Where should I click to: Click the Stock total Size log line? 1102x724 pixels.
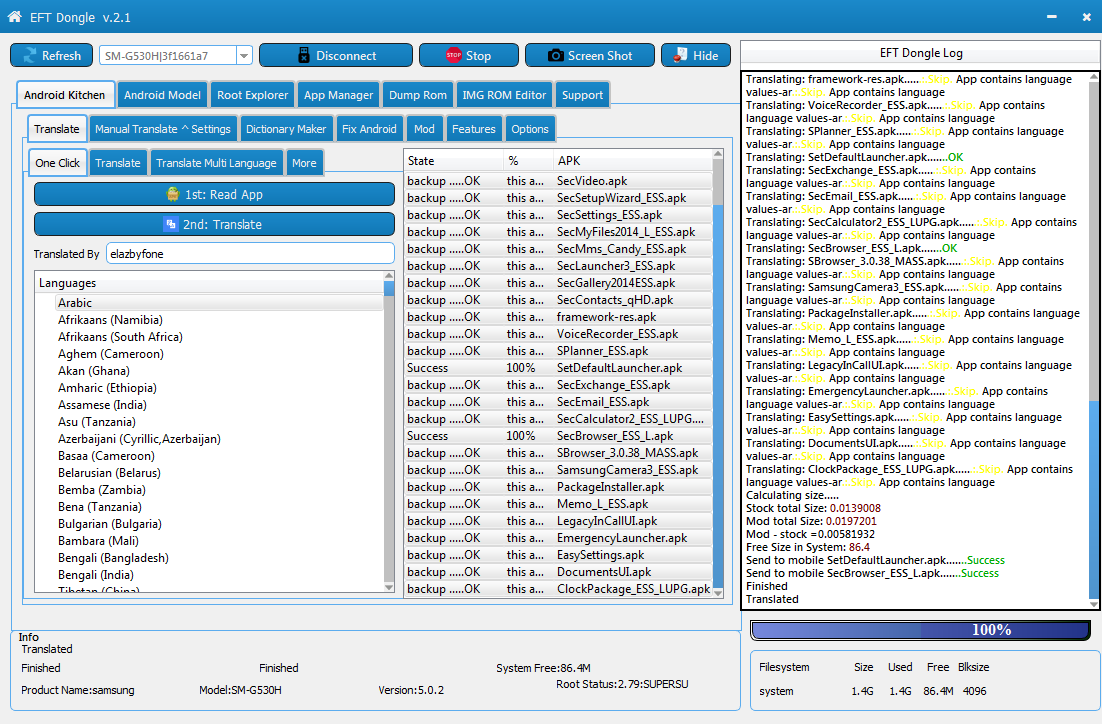point(813,508)
